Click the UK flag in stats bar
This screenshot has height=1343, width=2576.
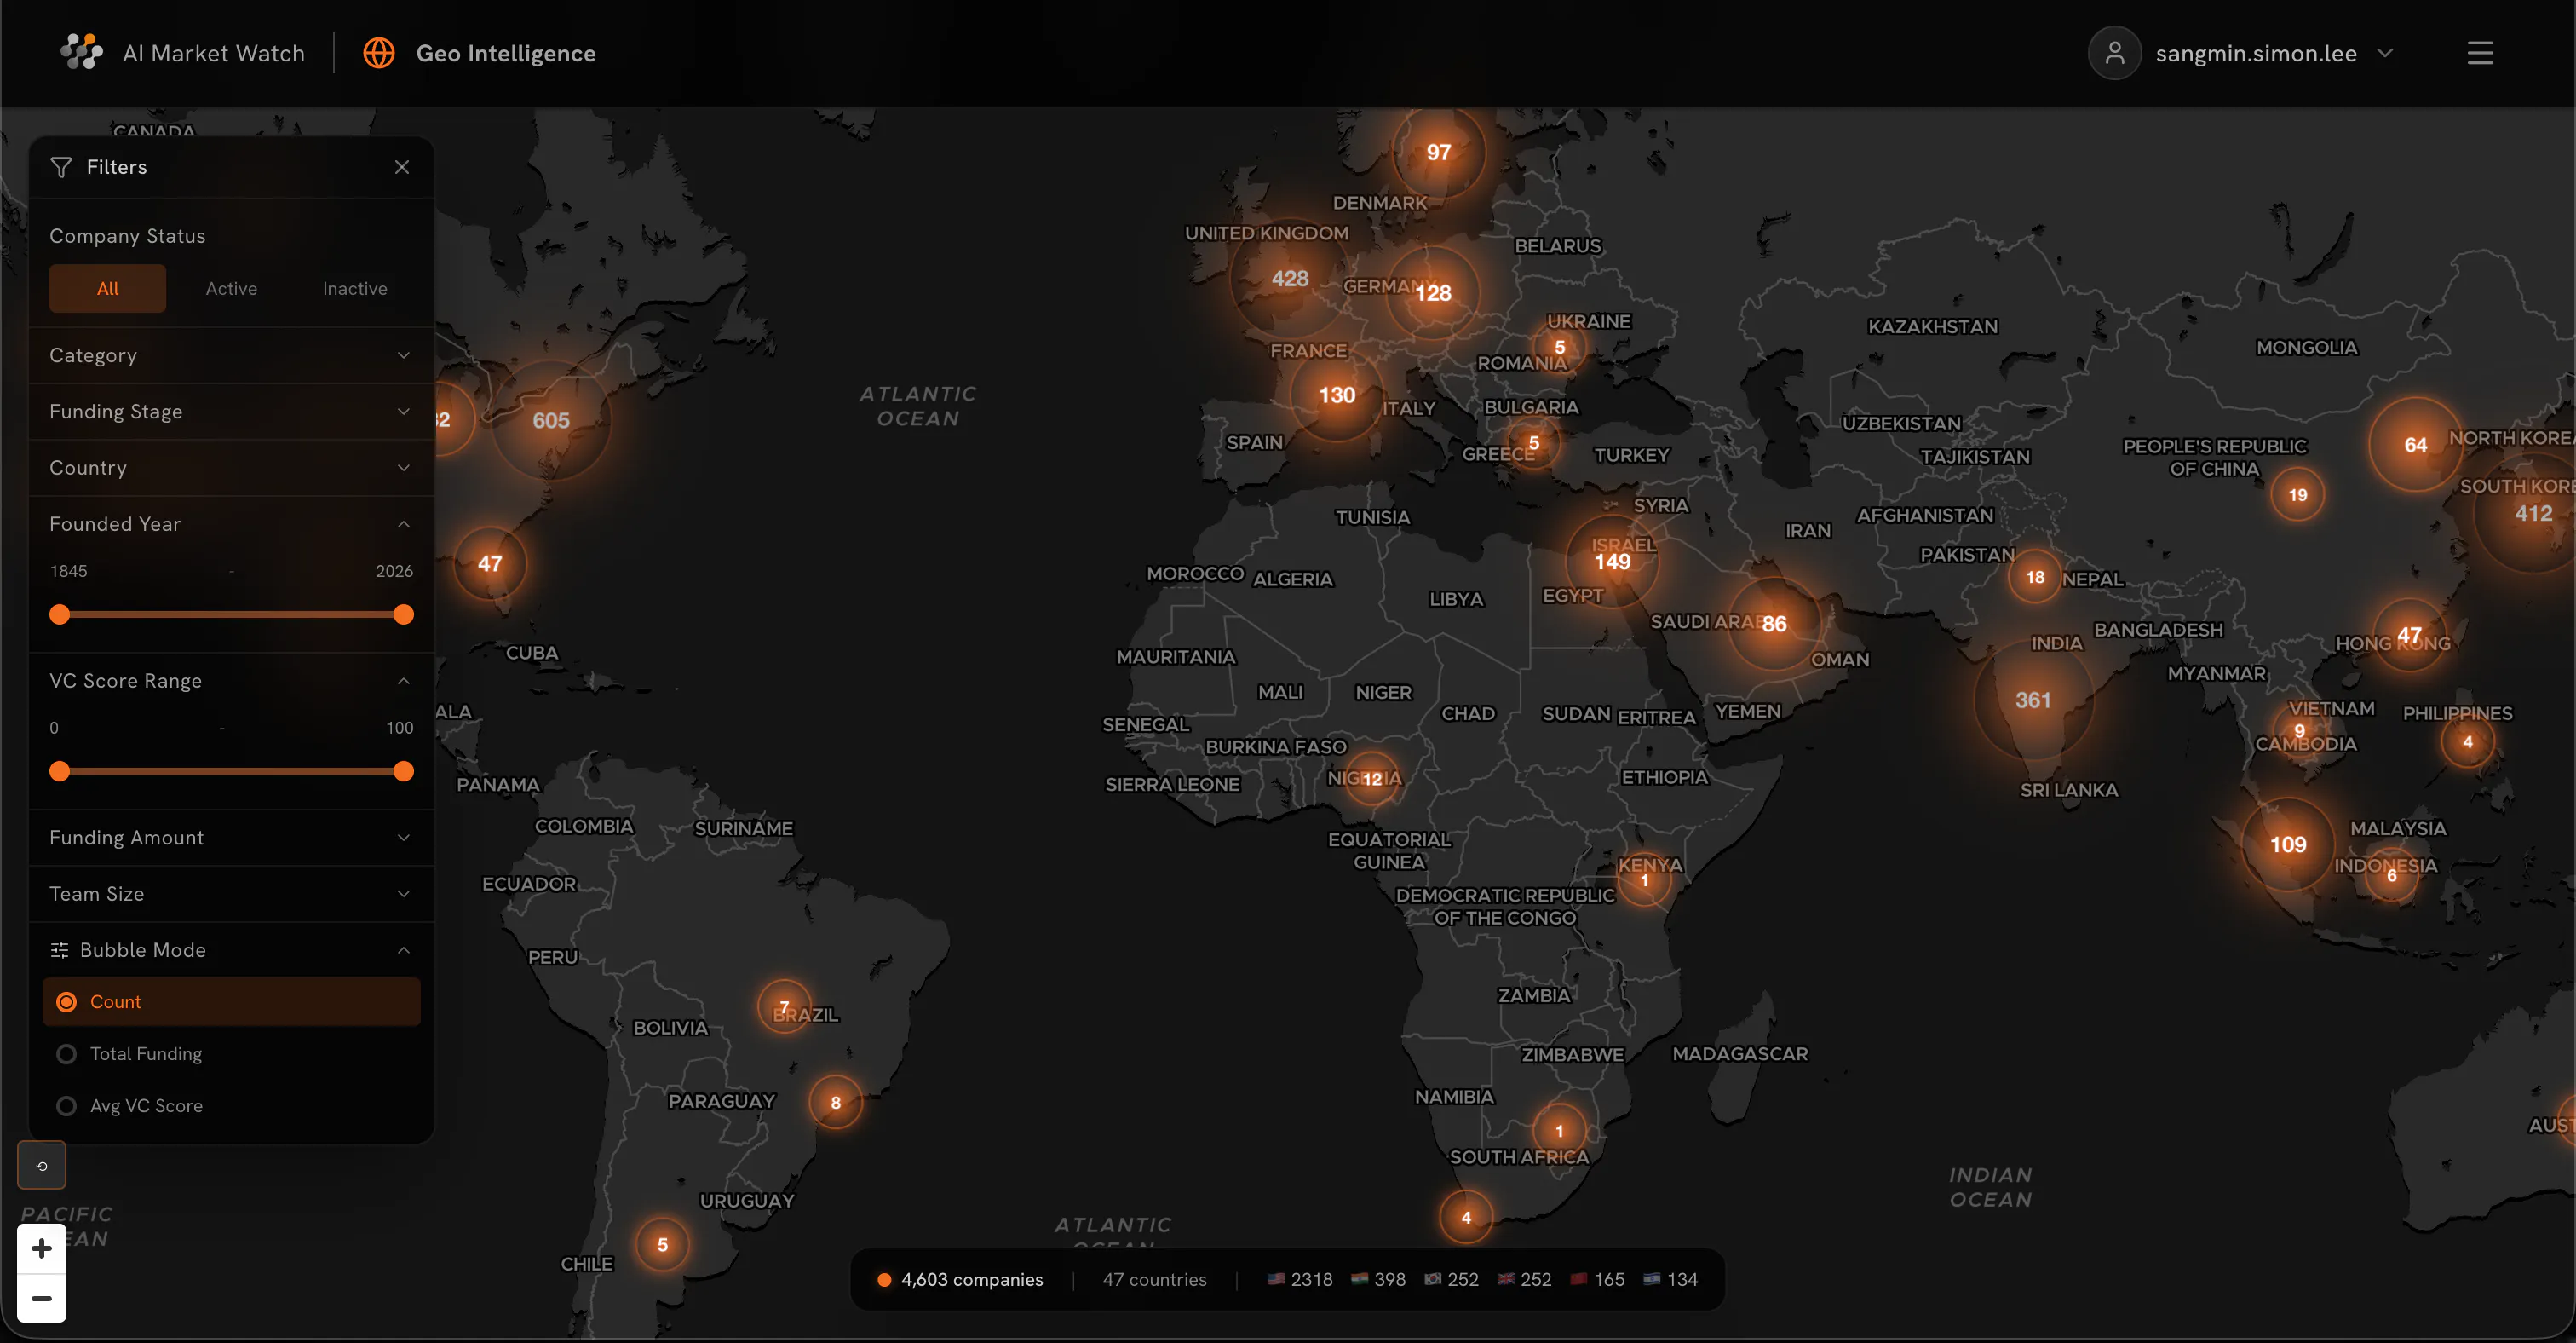1506,1279
